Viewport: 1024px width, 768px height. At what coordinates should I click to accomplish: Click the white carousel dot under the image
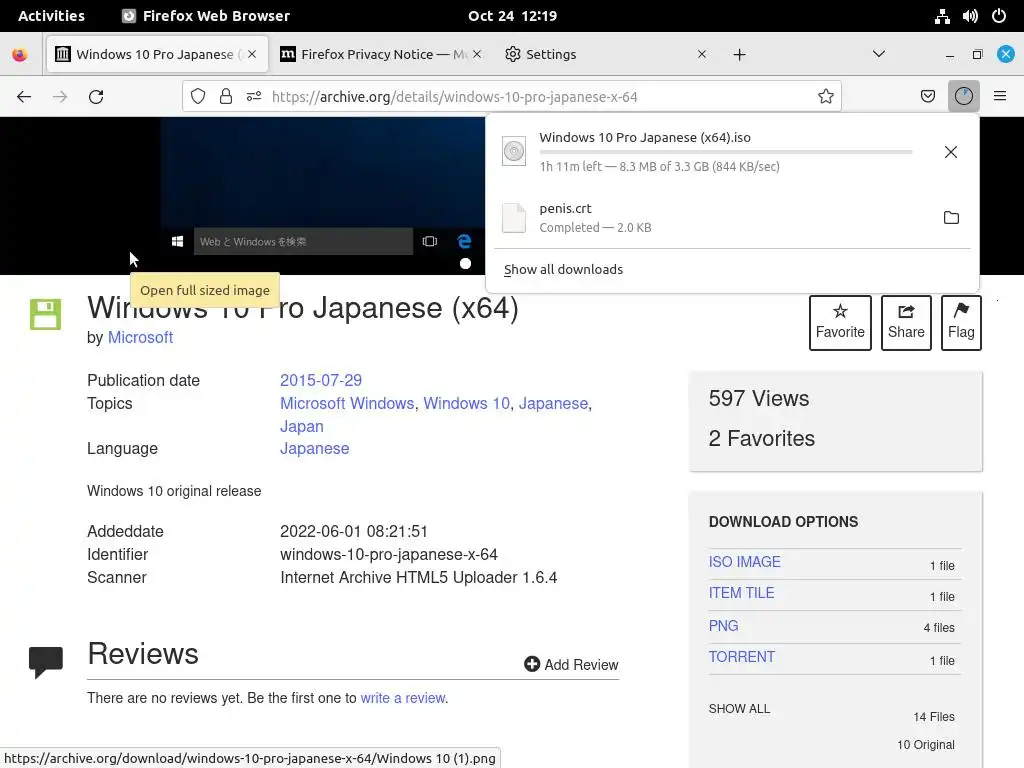tap(465, 264)
